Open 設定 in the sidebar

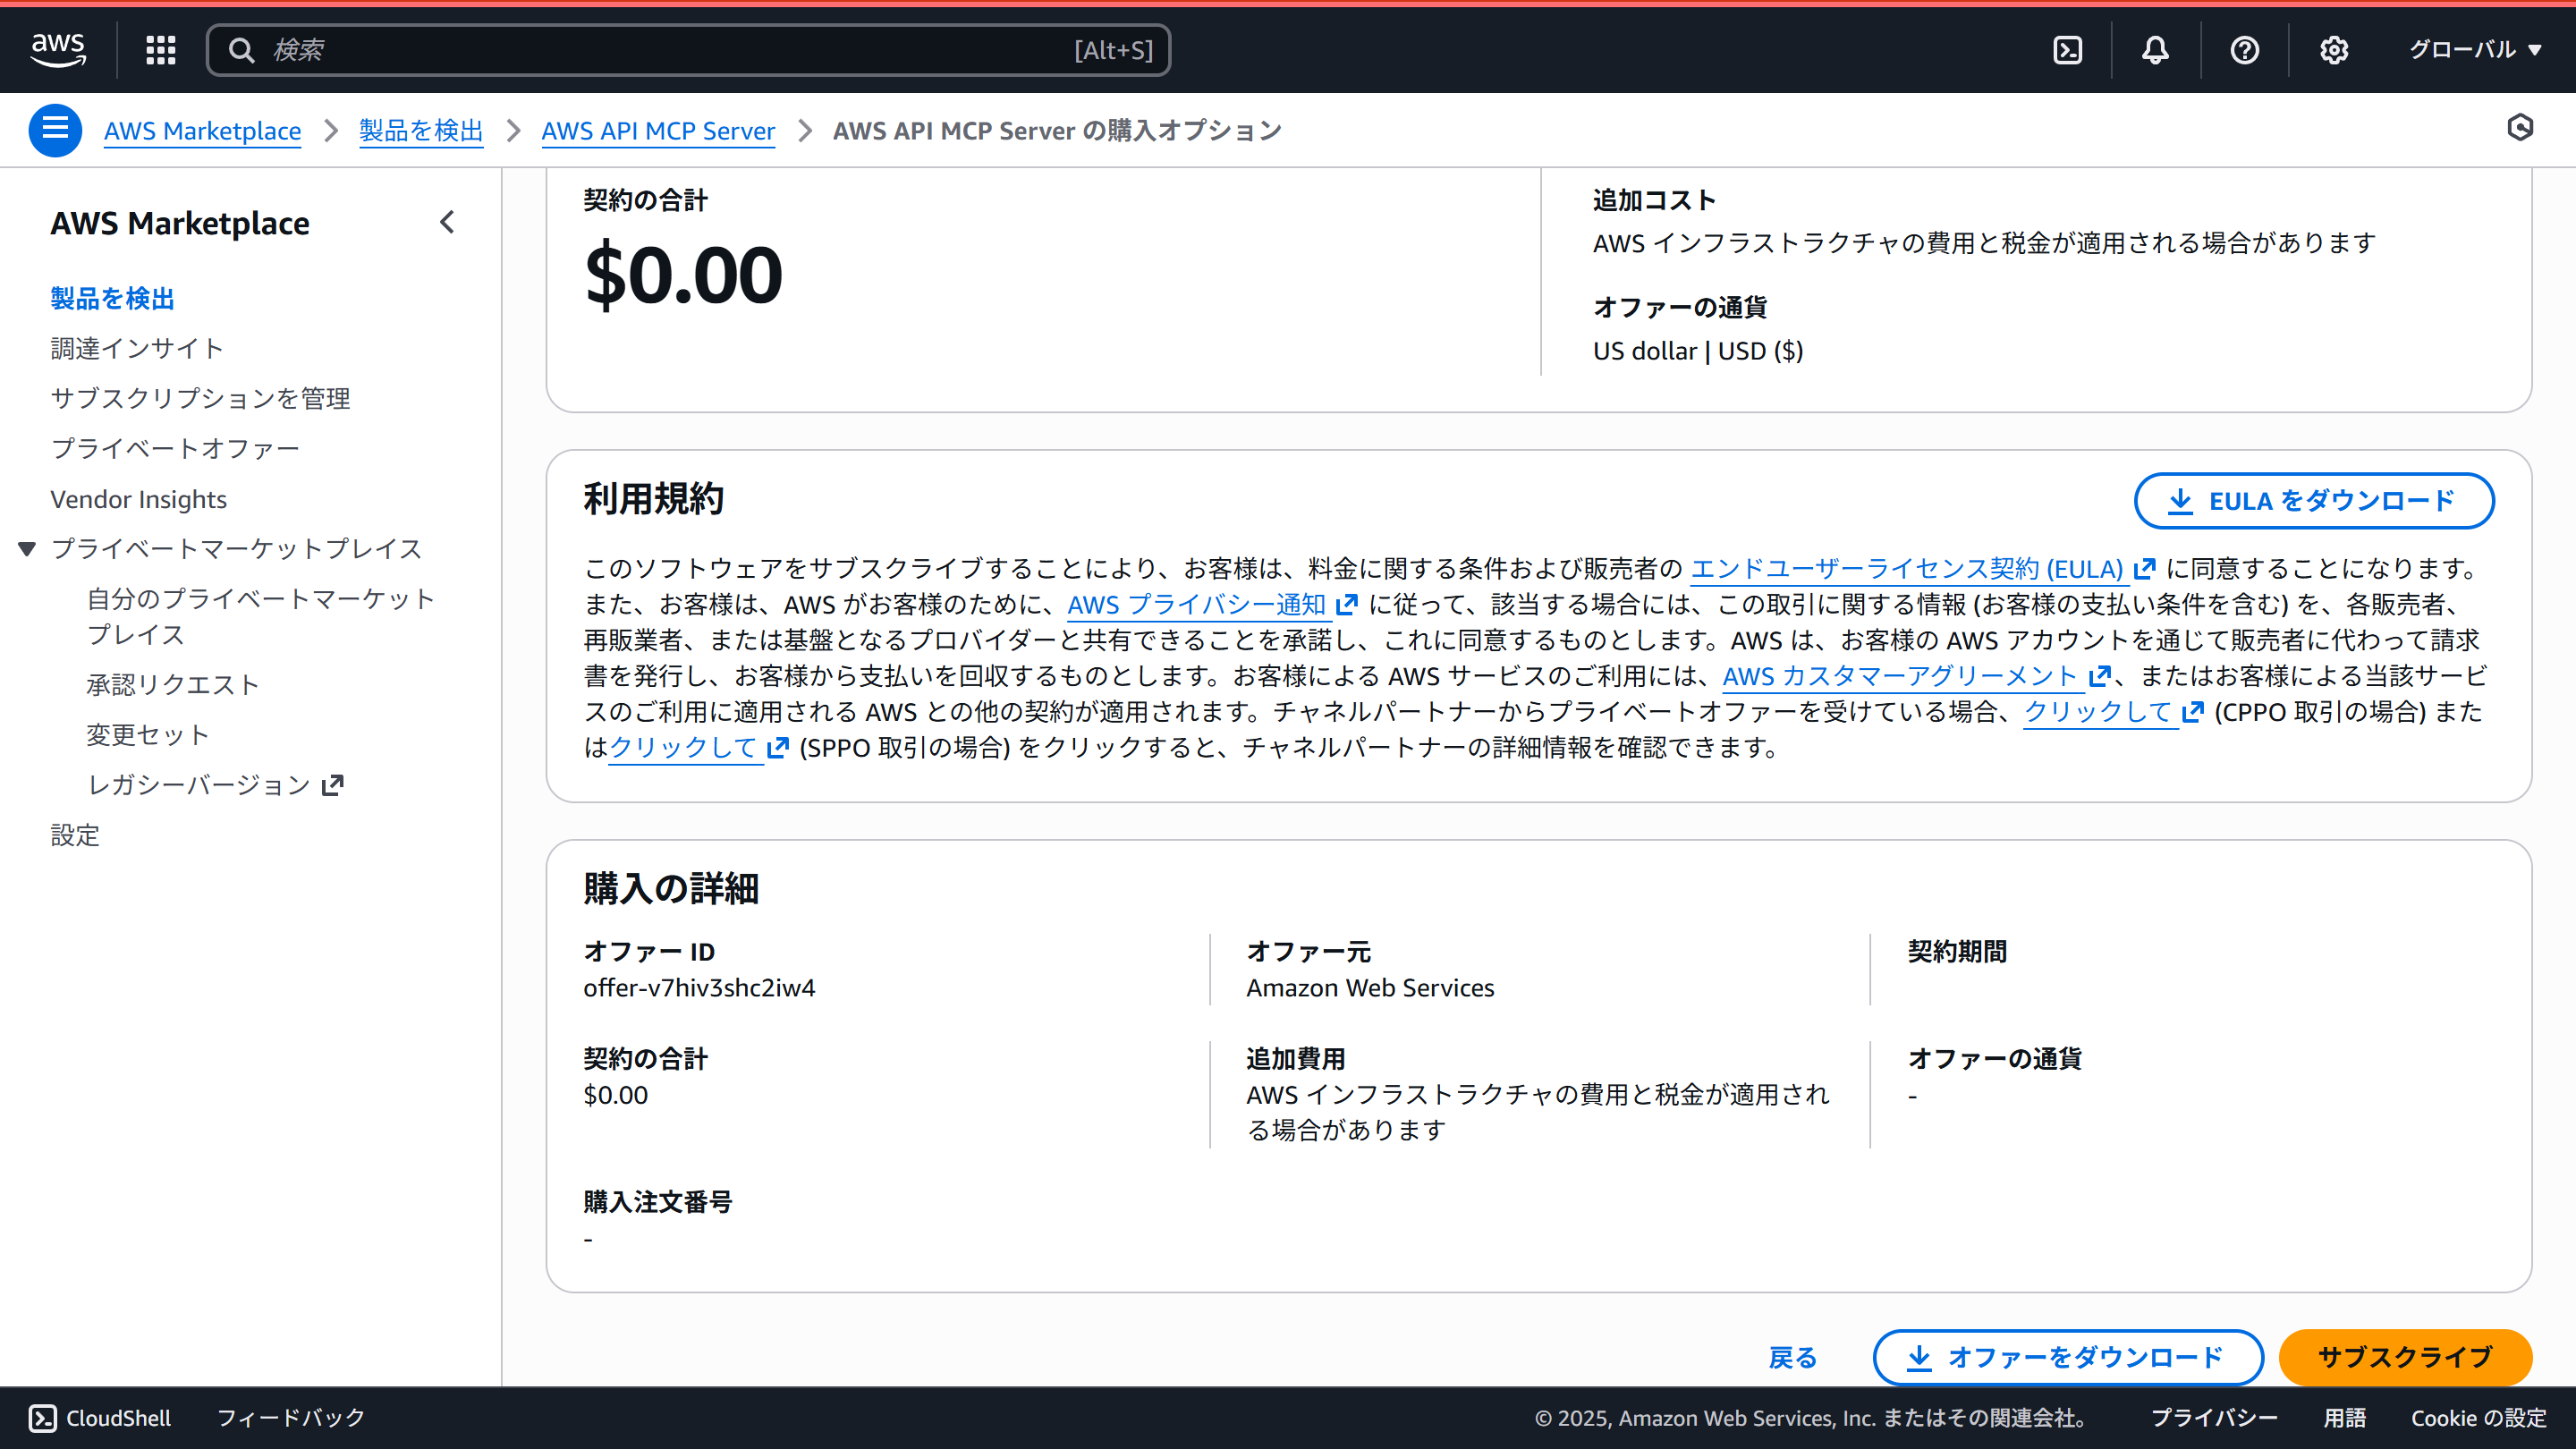(x=74, y=835)
